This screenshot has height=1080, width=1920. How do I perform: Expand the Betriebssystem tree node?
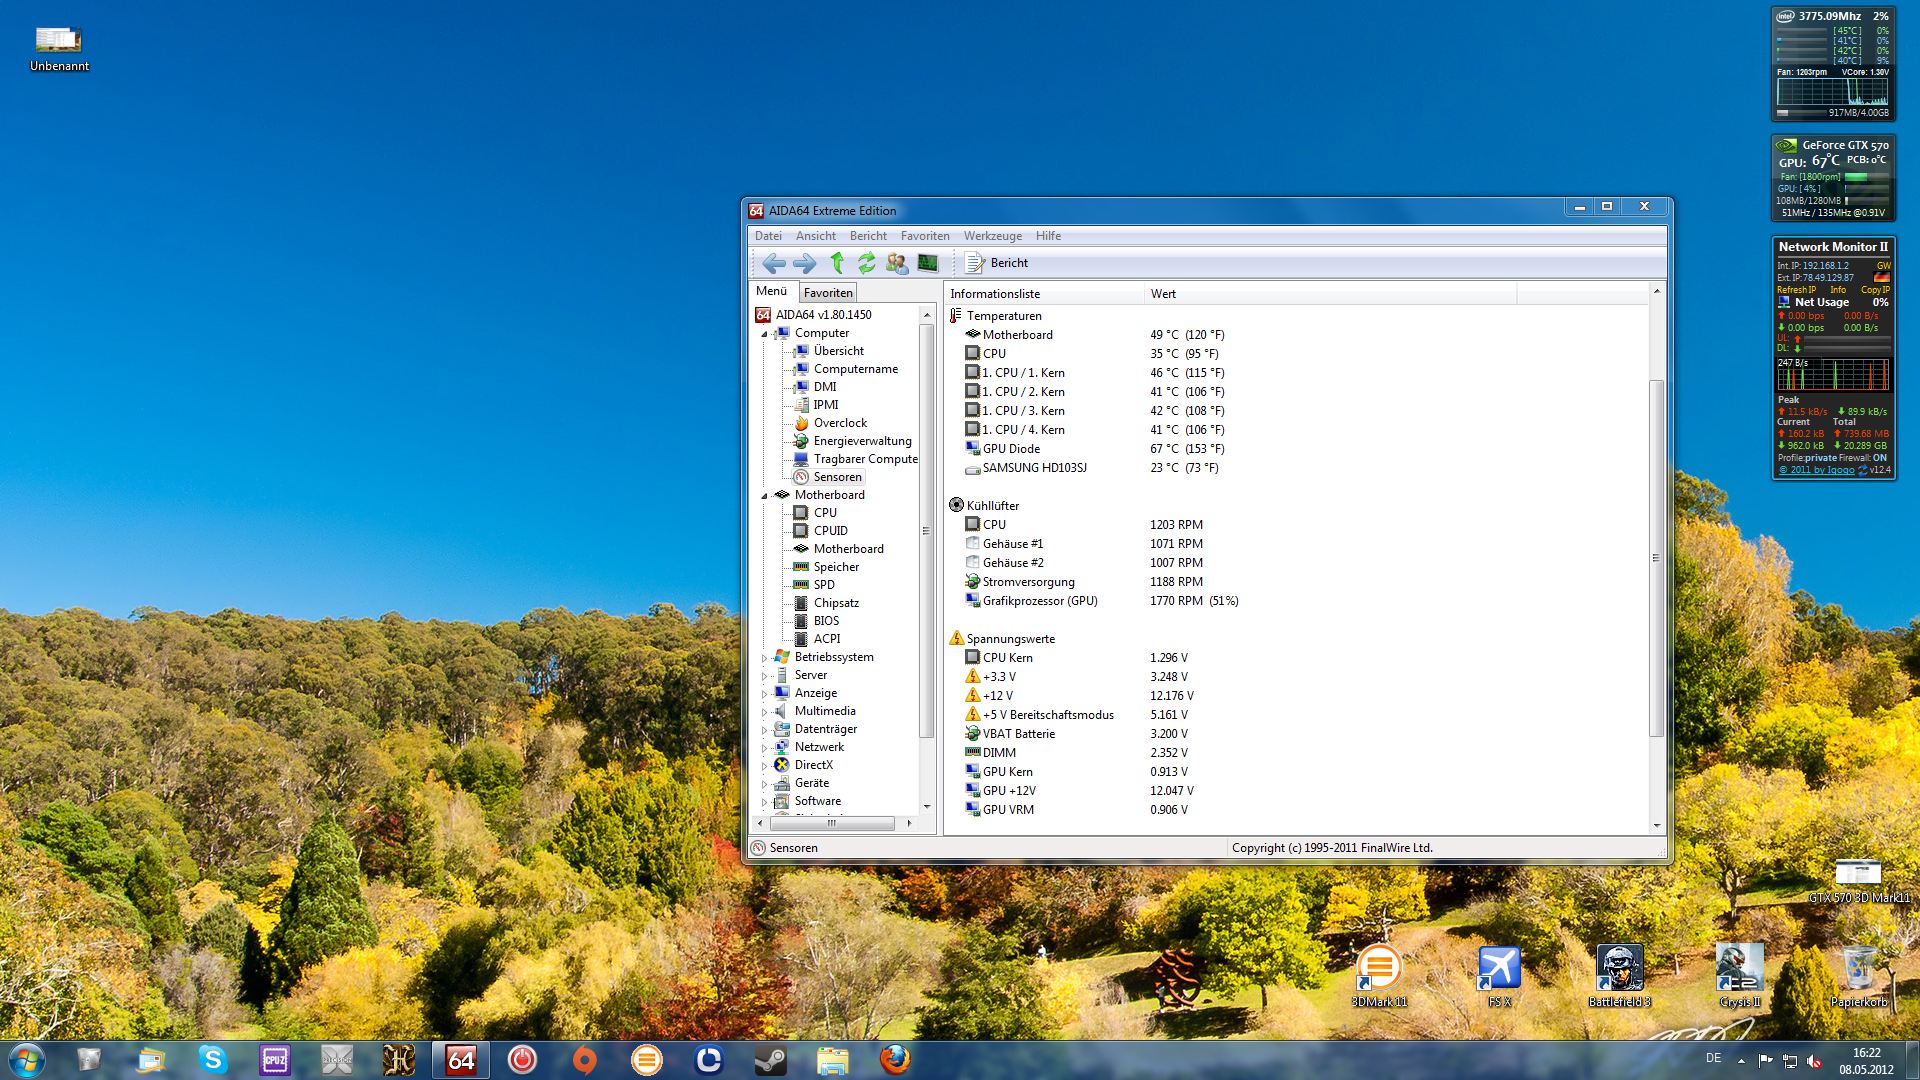765,658
